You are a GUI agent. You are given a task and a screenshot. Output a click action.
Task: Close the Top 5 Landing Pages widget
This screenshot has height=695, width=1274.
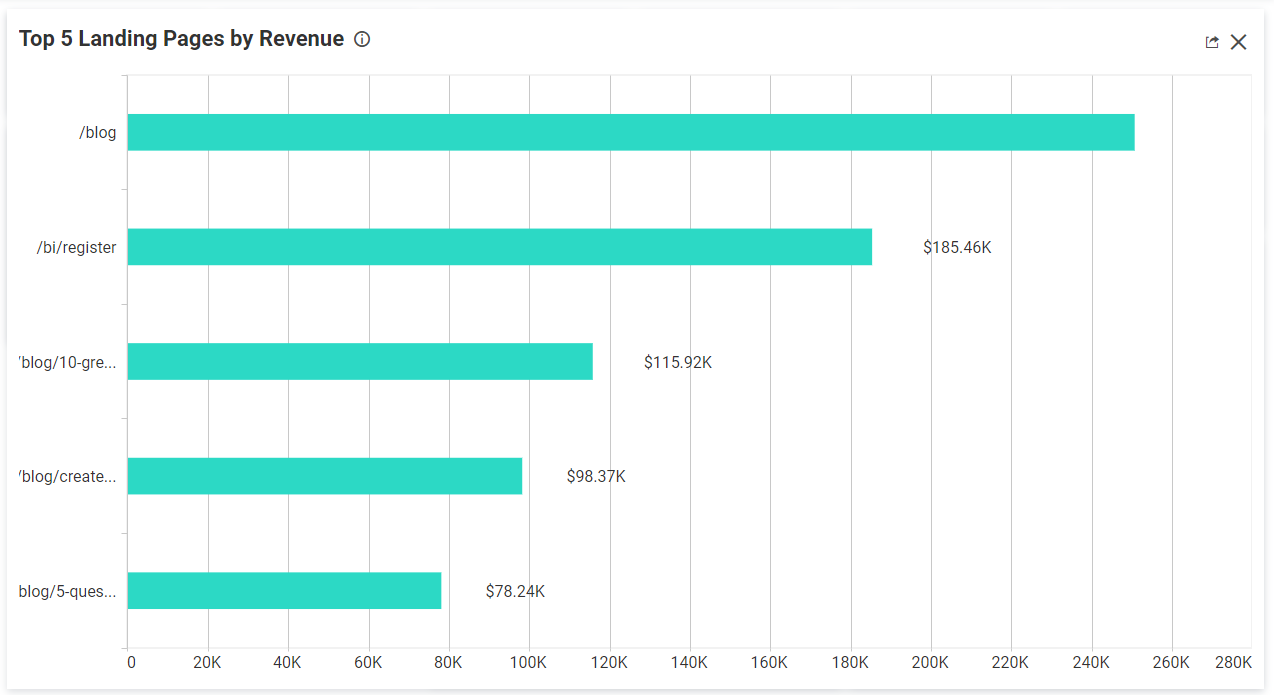[1238, 42]
